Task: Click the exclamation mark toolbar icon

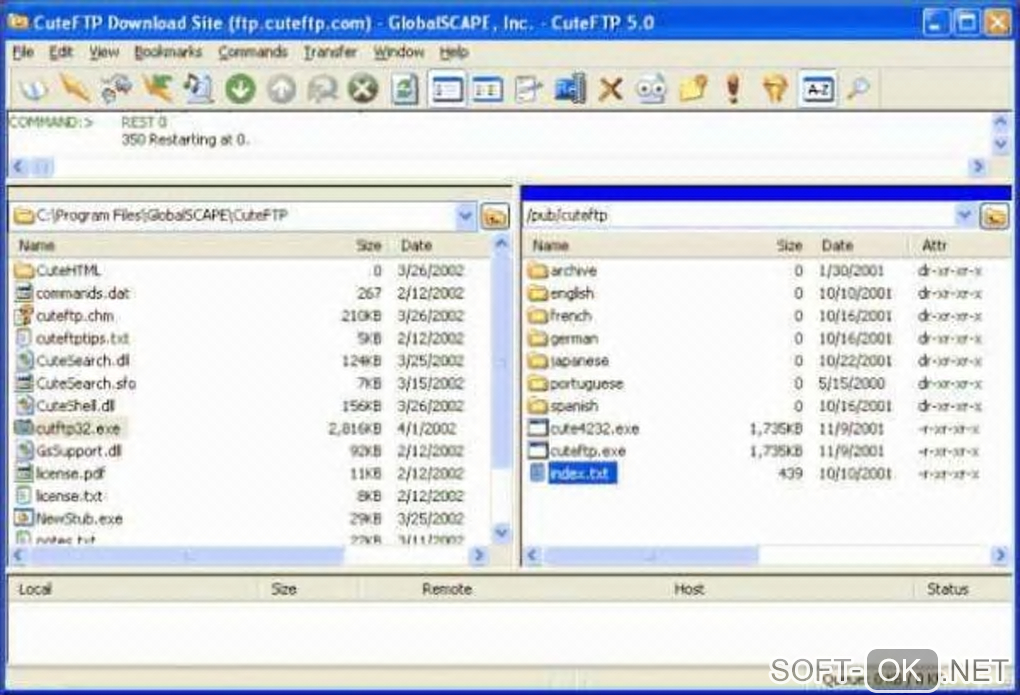Action: (733, 89)
